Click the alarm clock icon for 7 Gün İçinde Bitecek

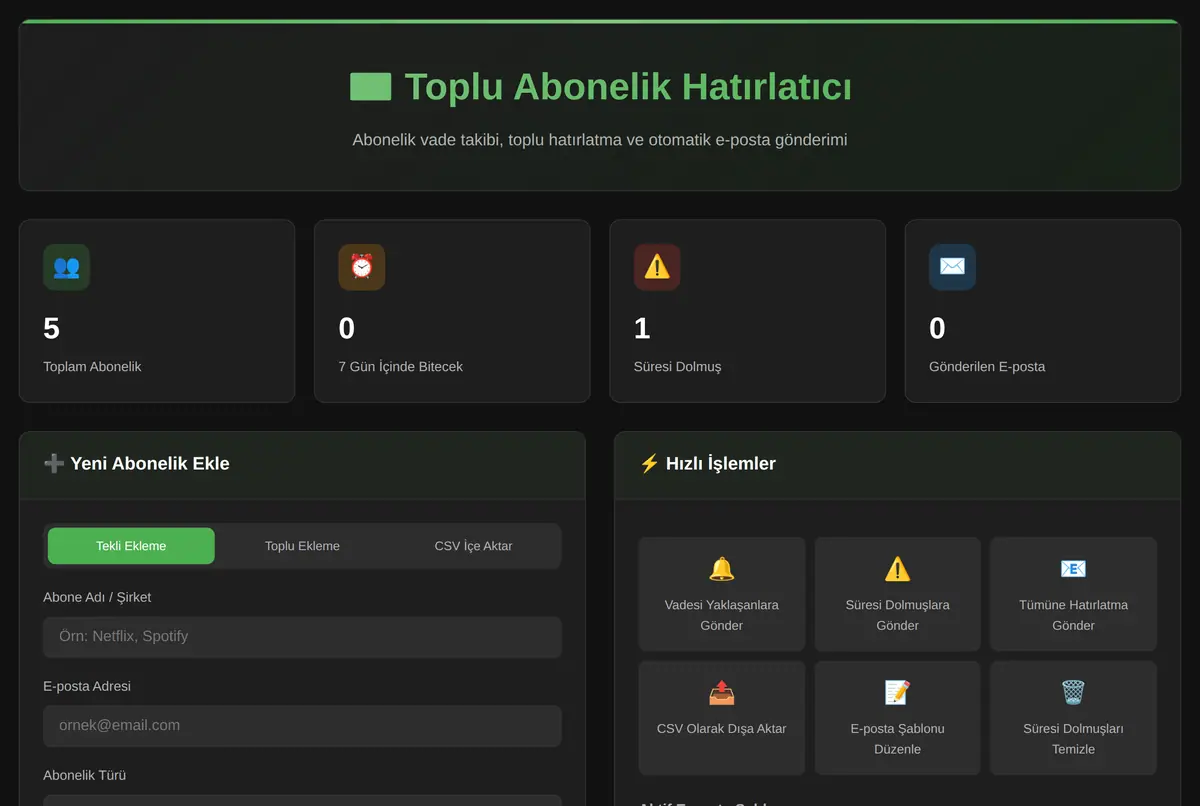point(361,267)
